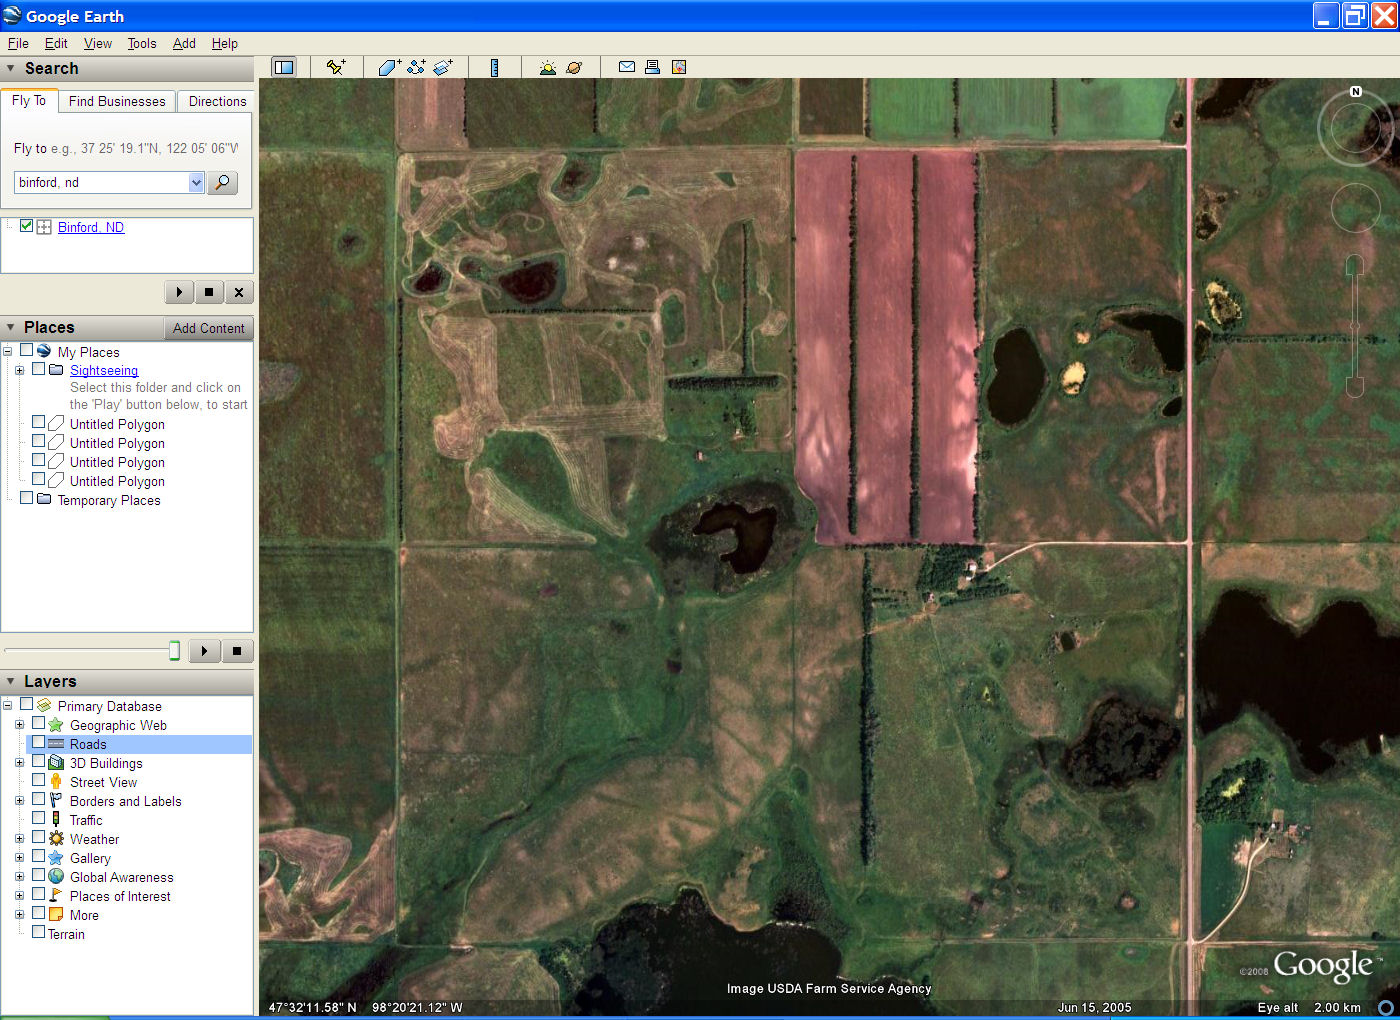Click the Look joystick inside compass ring
Image resolution: width=1400 pixels, height=1020 pixels.
tap(1356, 128)
